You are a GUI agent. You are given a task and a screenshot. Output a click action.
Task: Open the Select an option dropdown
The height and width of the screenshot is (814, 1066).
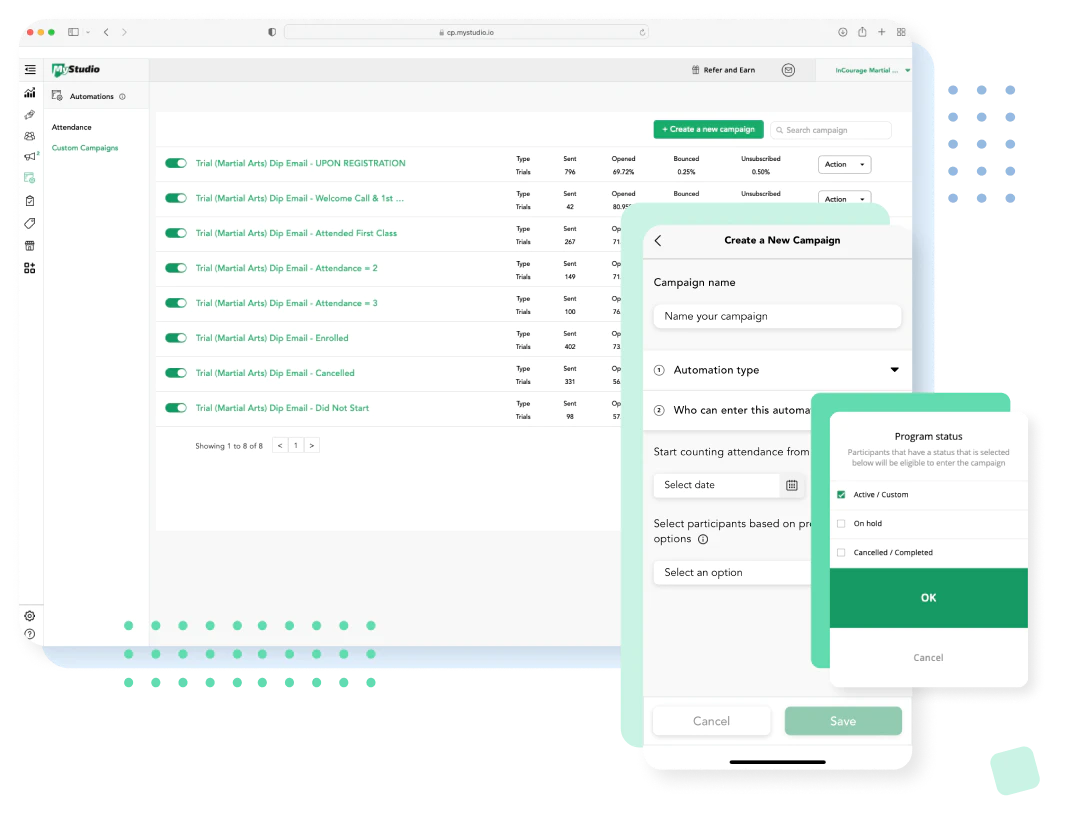tap(732, 573)
